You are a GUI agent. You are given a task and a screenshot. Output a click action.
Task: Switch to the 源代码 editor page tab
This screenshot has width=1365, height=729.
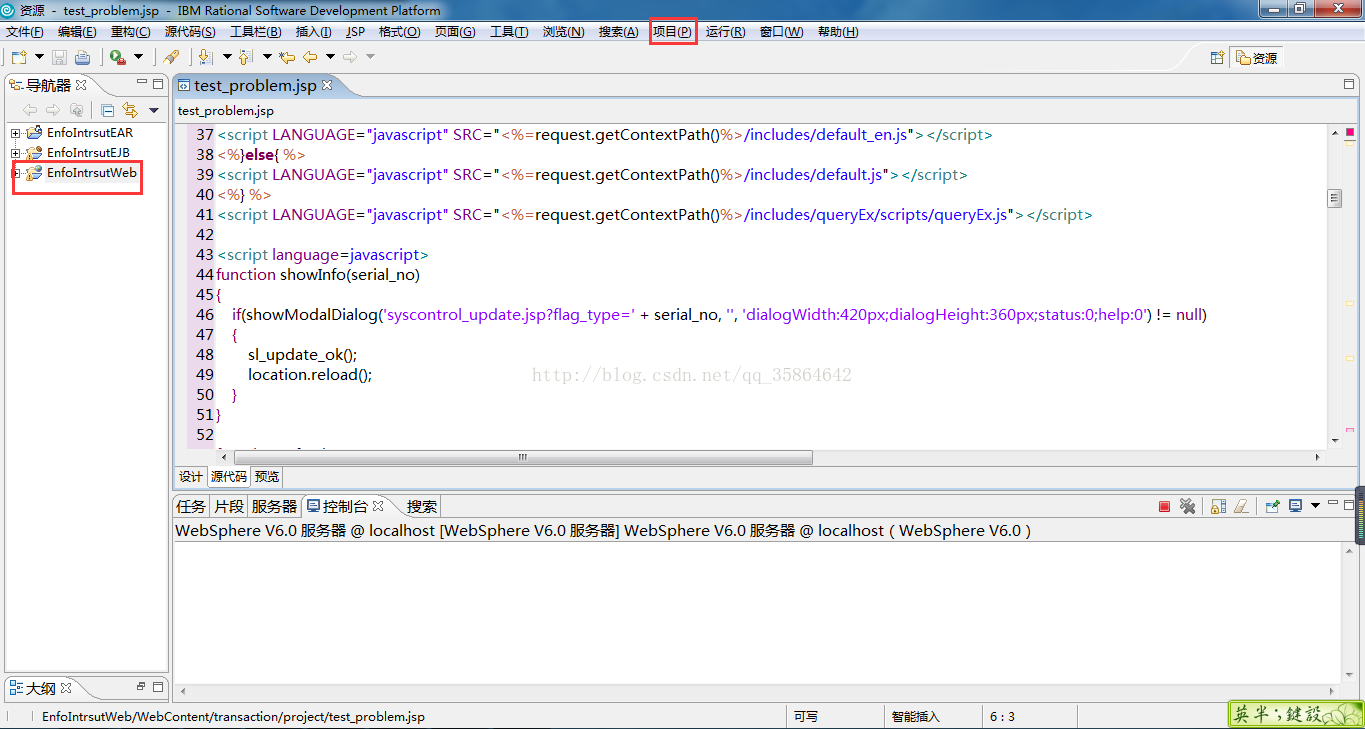tap(228, 477)
